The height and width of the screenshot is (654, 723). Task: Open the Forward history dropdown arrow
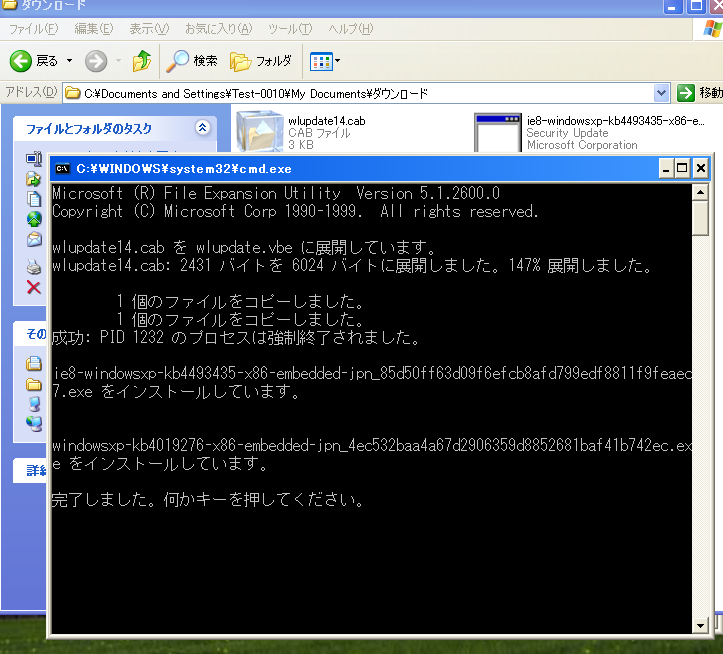tap(119, 60)
